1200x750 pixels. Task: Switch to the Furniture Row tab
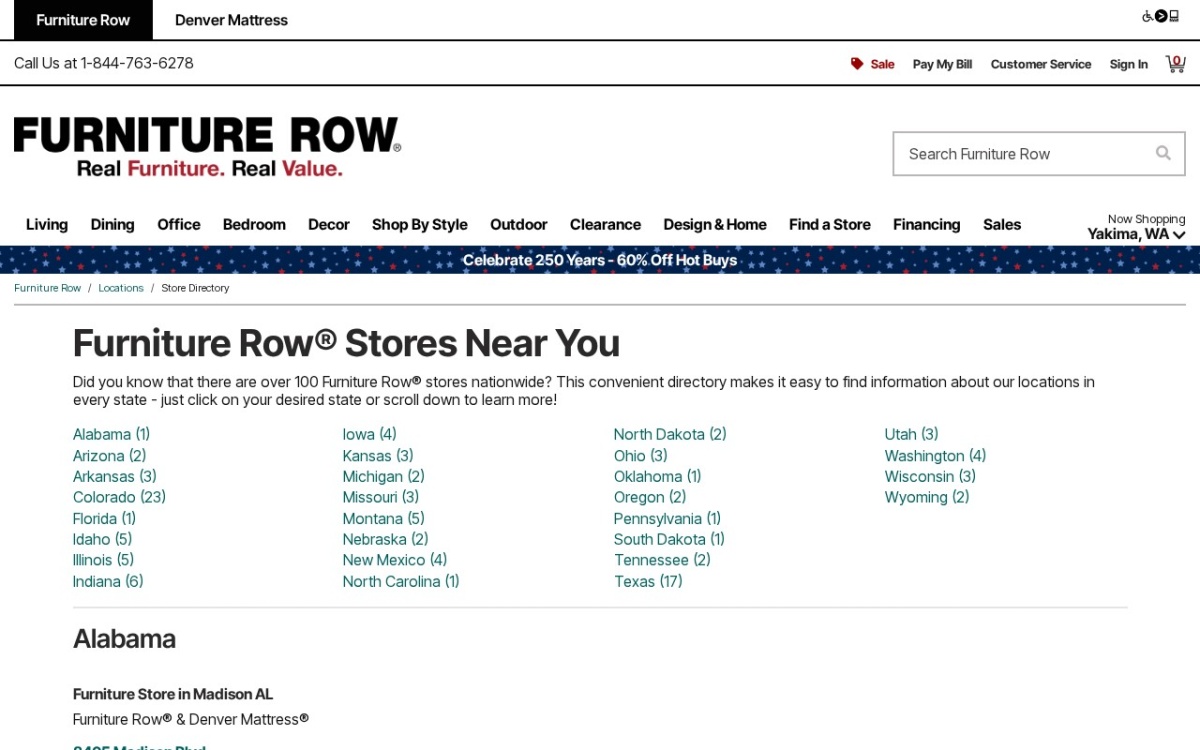pos(83,20)
